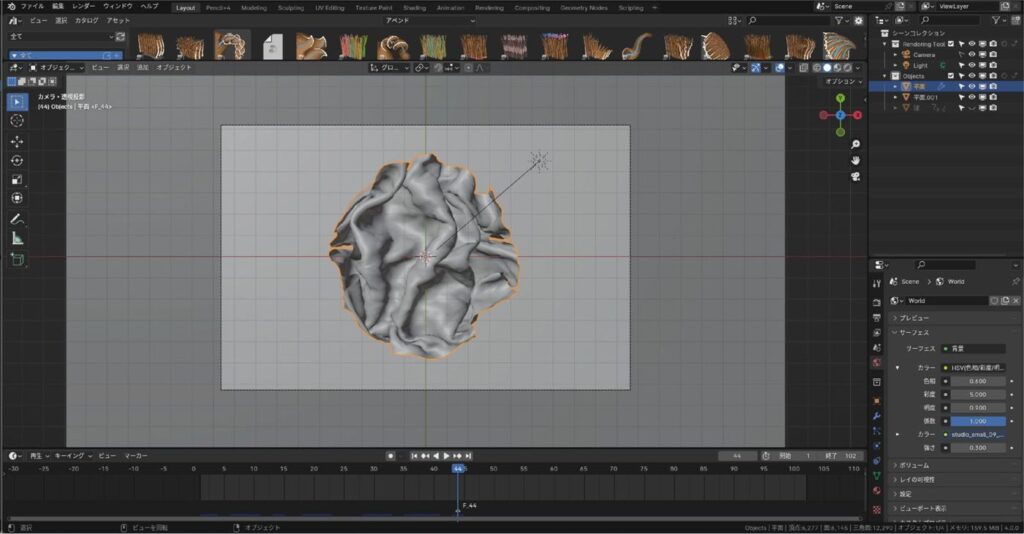The image size is (1024, 534).
Task: Click the green Y axis gizmo
Action: [840, 99]
